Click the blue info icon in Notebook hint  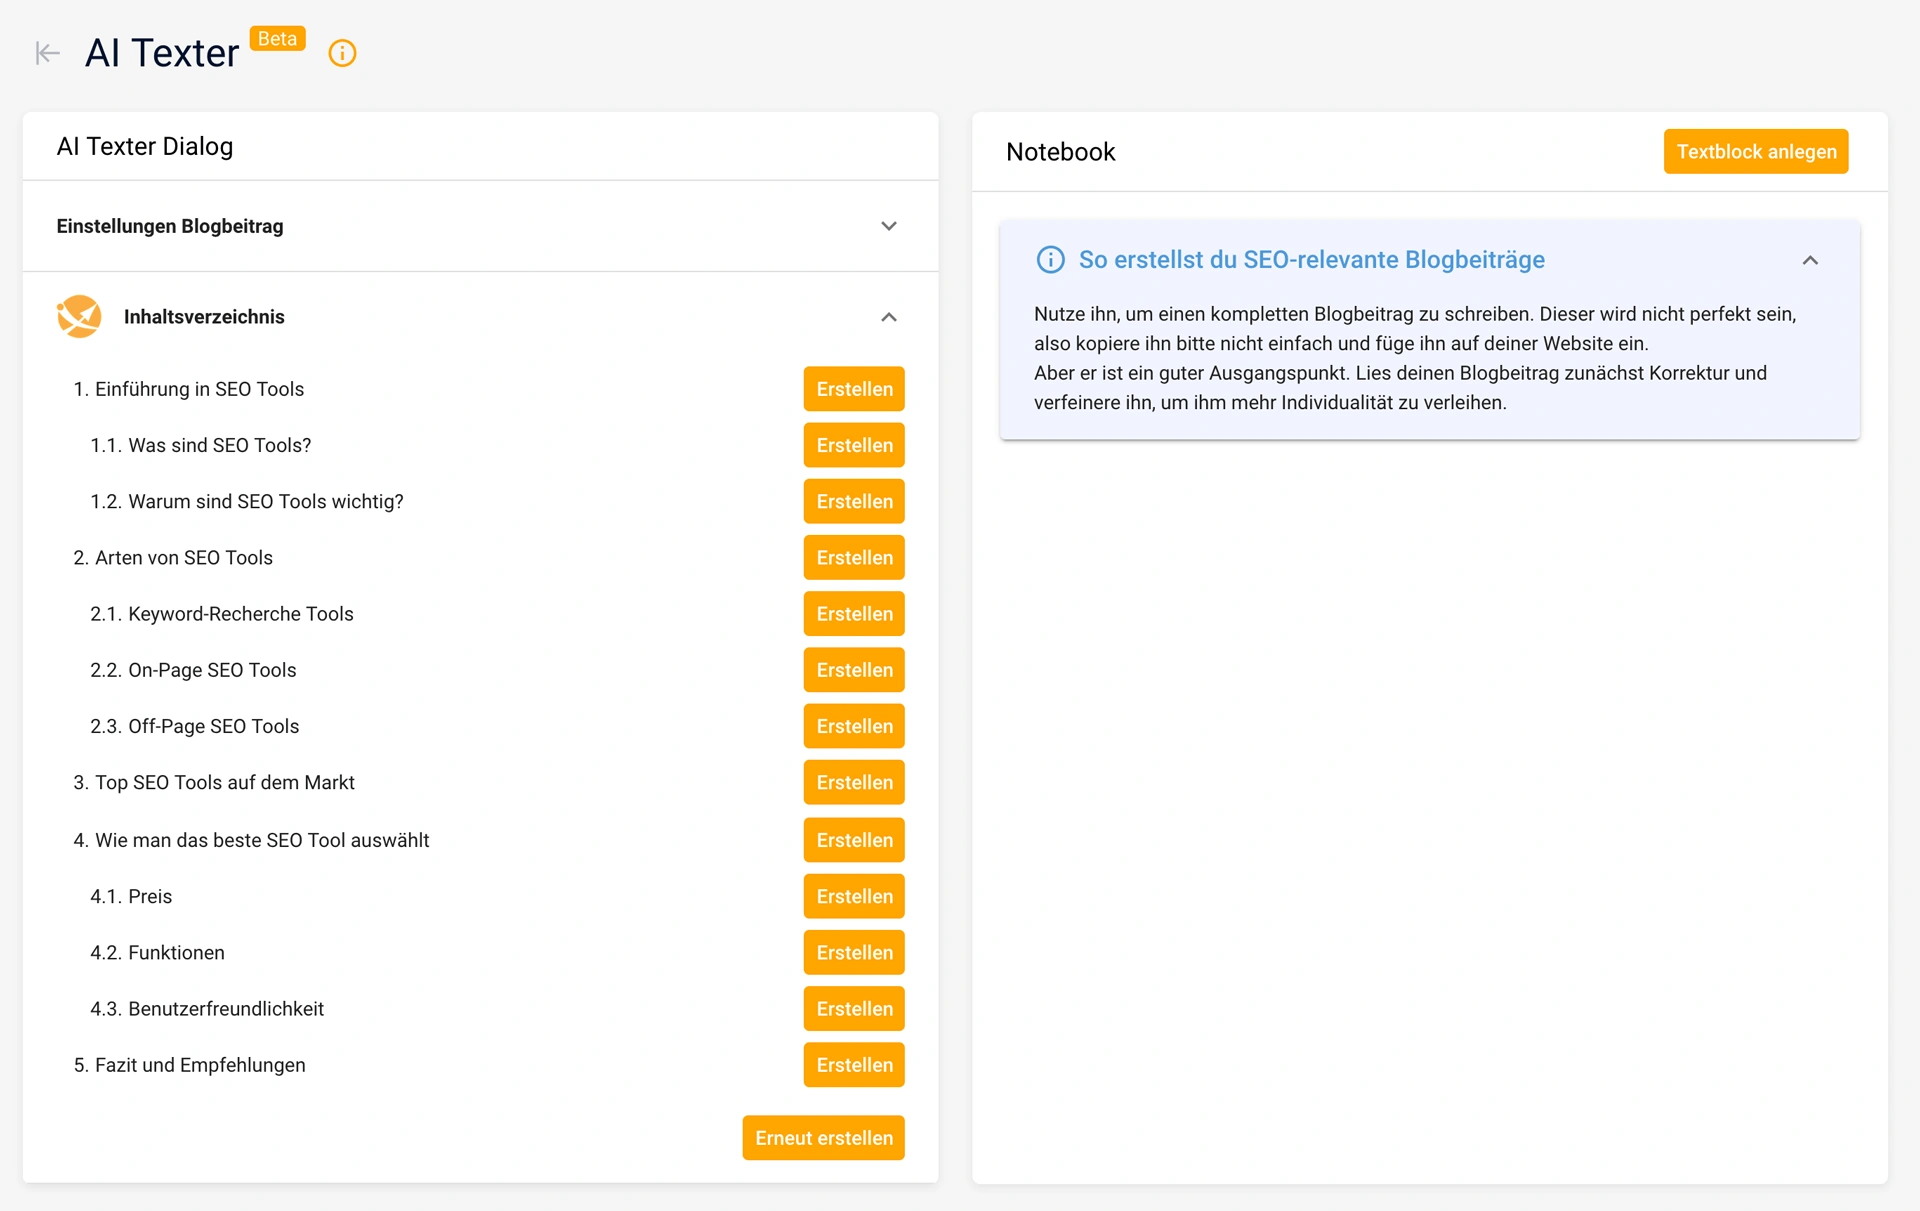[x=1050, y=260]
